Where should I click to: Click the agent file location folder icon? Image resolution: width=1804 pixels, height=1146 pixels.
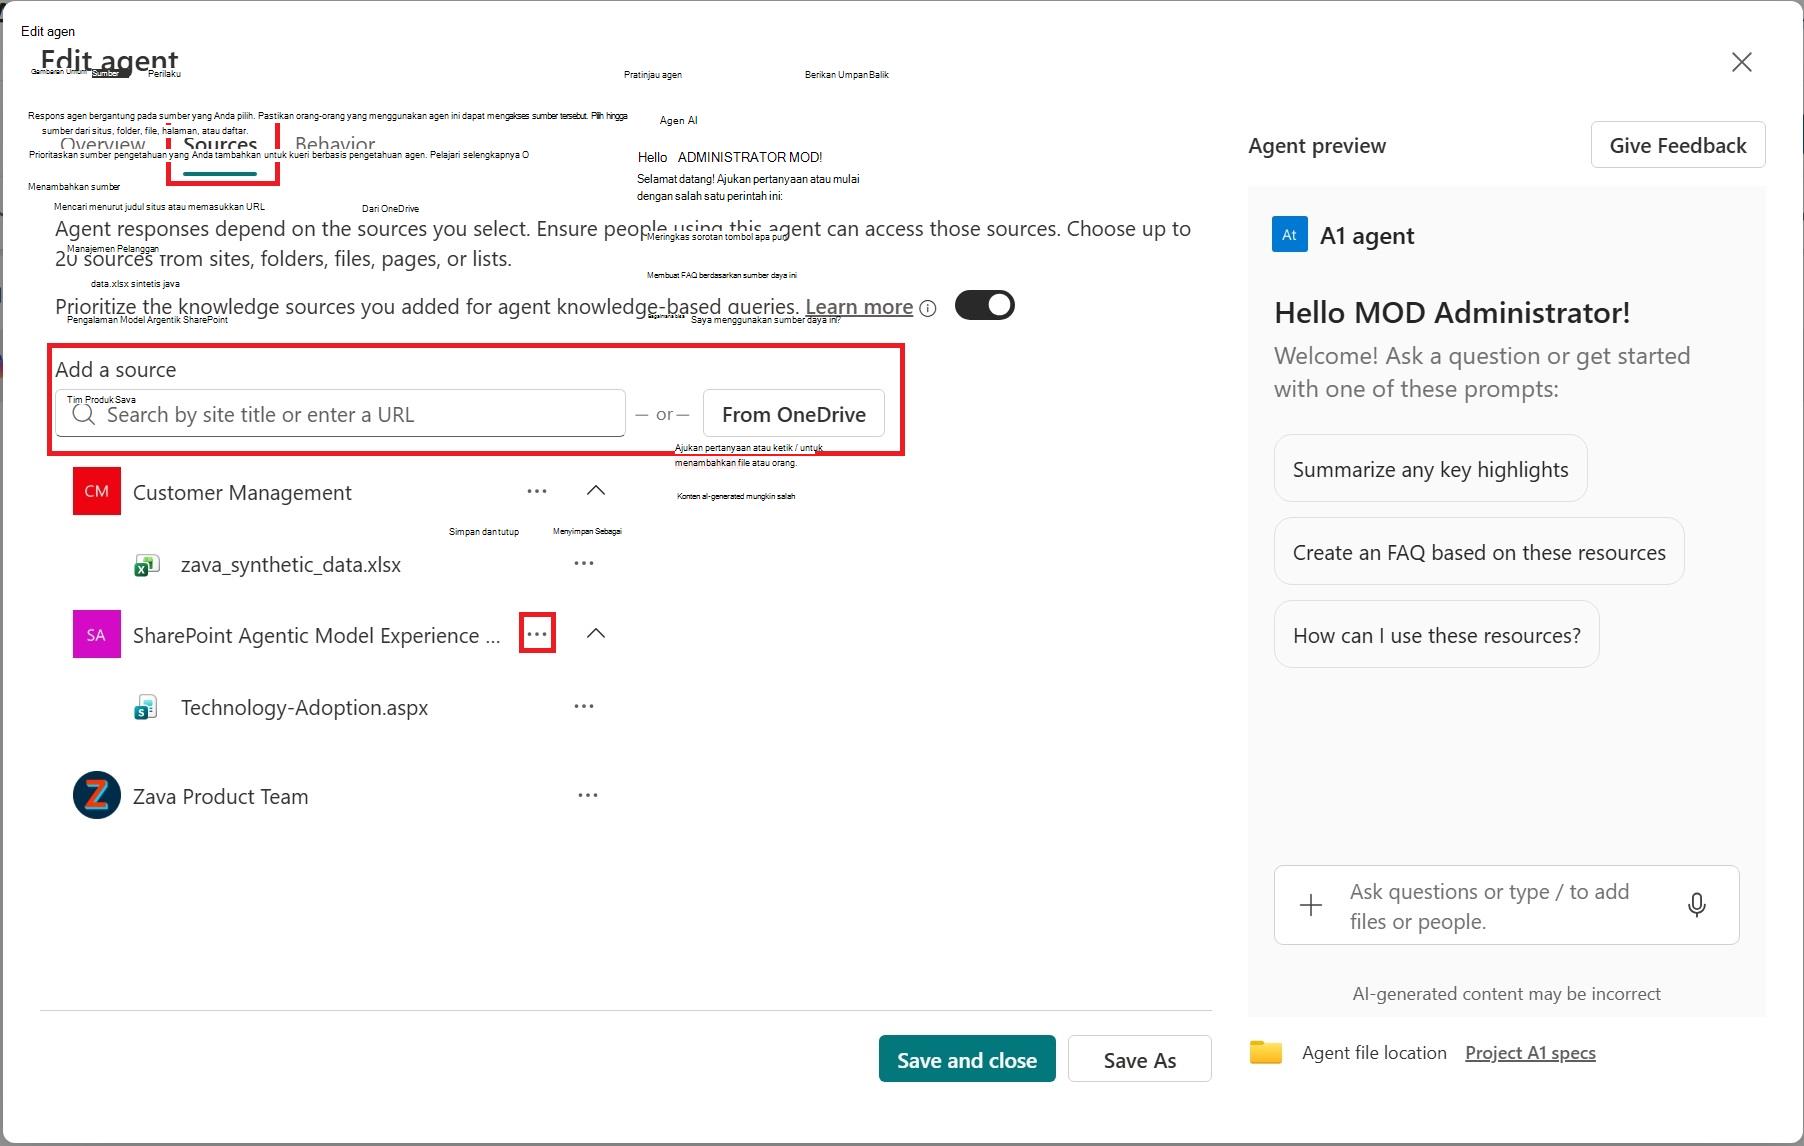click(1265, 1052)
